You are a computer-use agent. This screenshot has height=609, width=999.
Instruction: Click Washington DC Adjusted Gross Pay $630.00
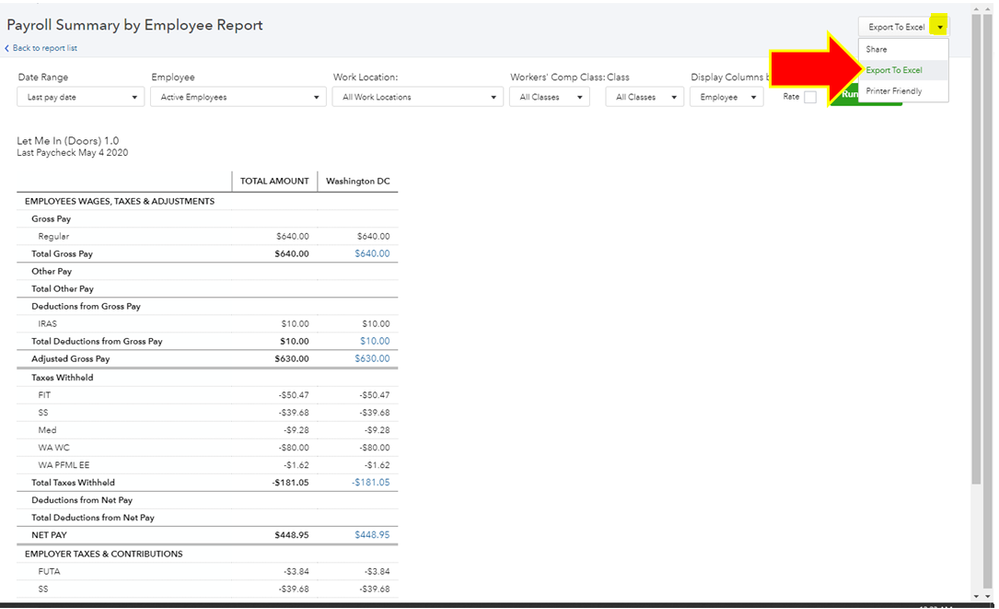coord(372,359)
